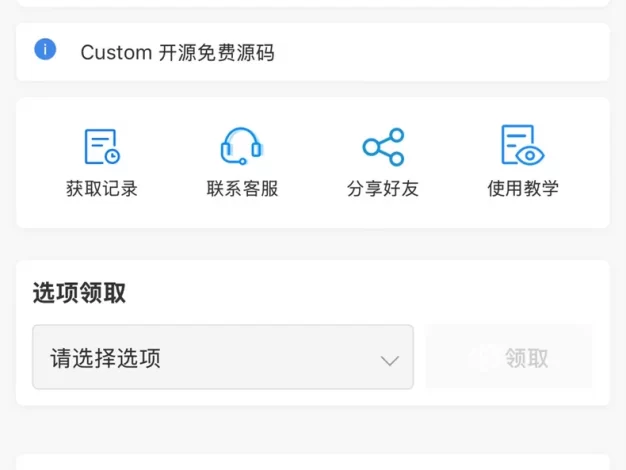
Task: Select the 联系客服 label
Action: click(242, 188)
